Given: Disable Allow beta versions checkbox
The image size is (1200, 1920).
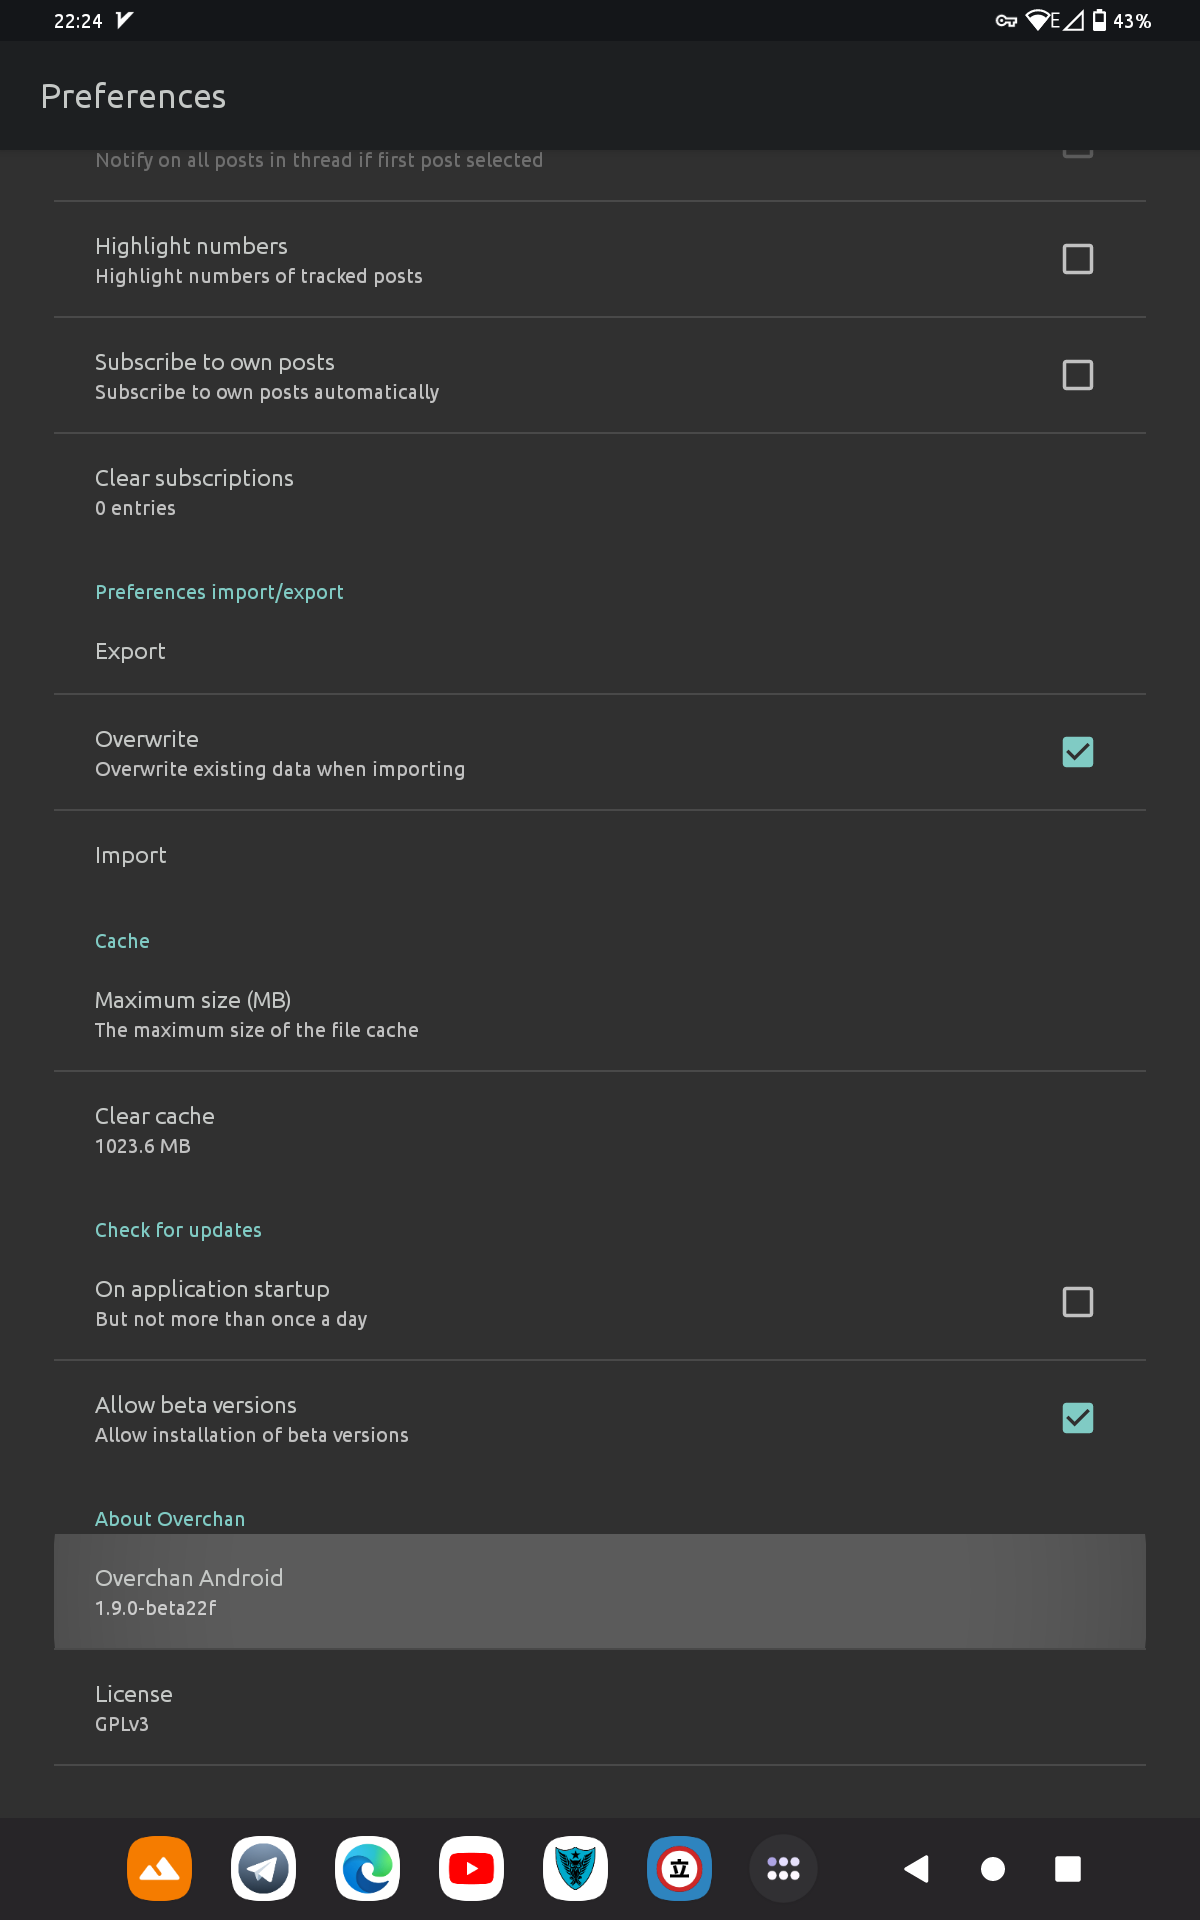Looking at the screenshot, I should tap(1077, 1418).
